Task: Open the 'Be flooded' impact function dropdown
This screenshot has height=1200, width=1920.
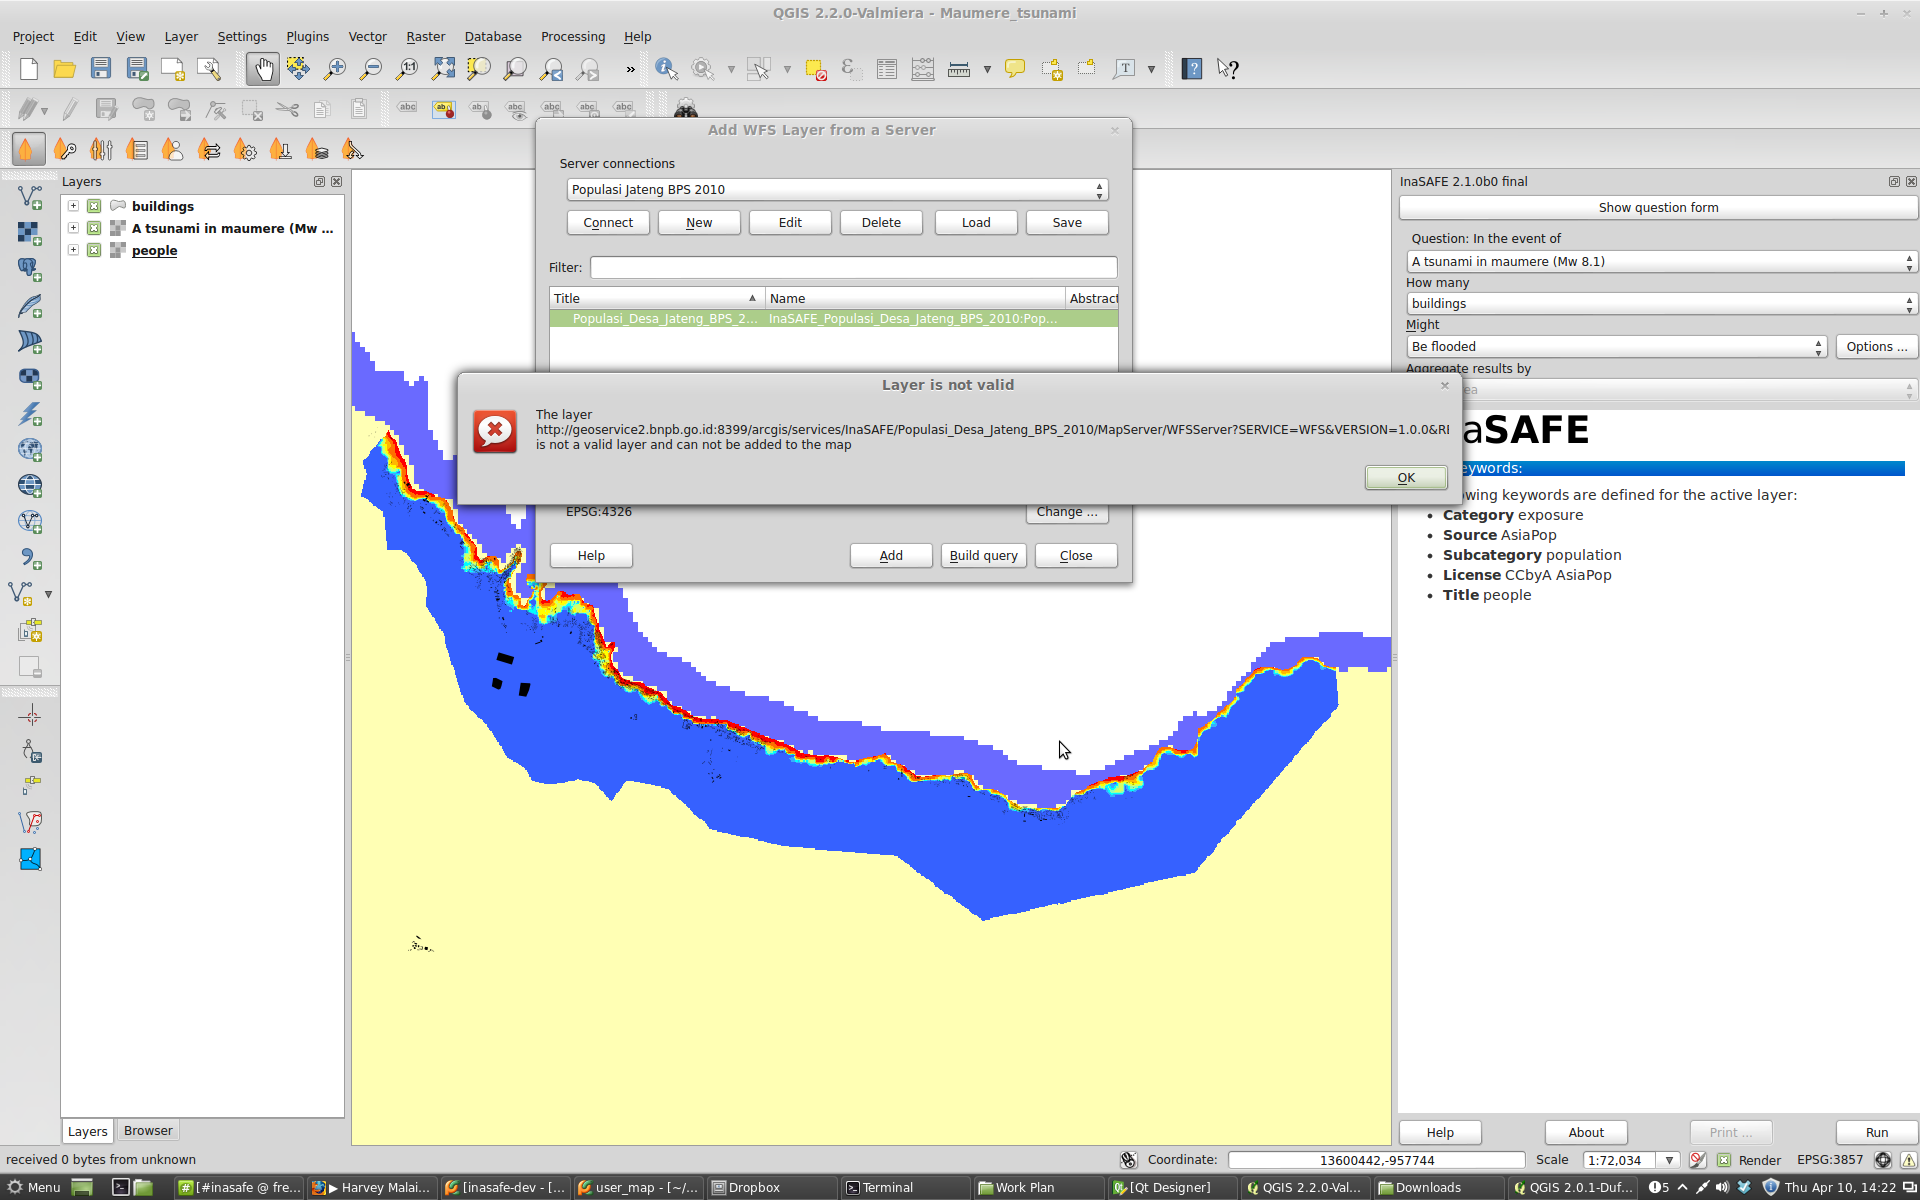Action: 1617,347
